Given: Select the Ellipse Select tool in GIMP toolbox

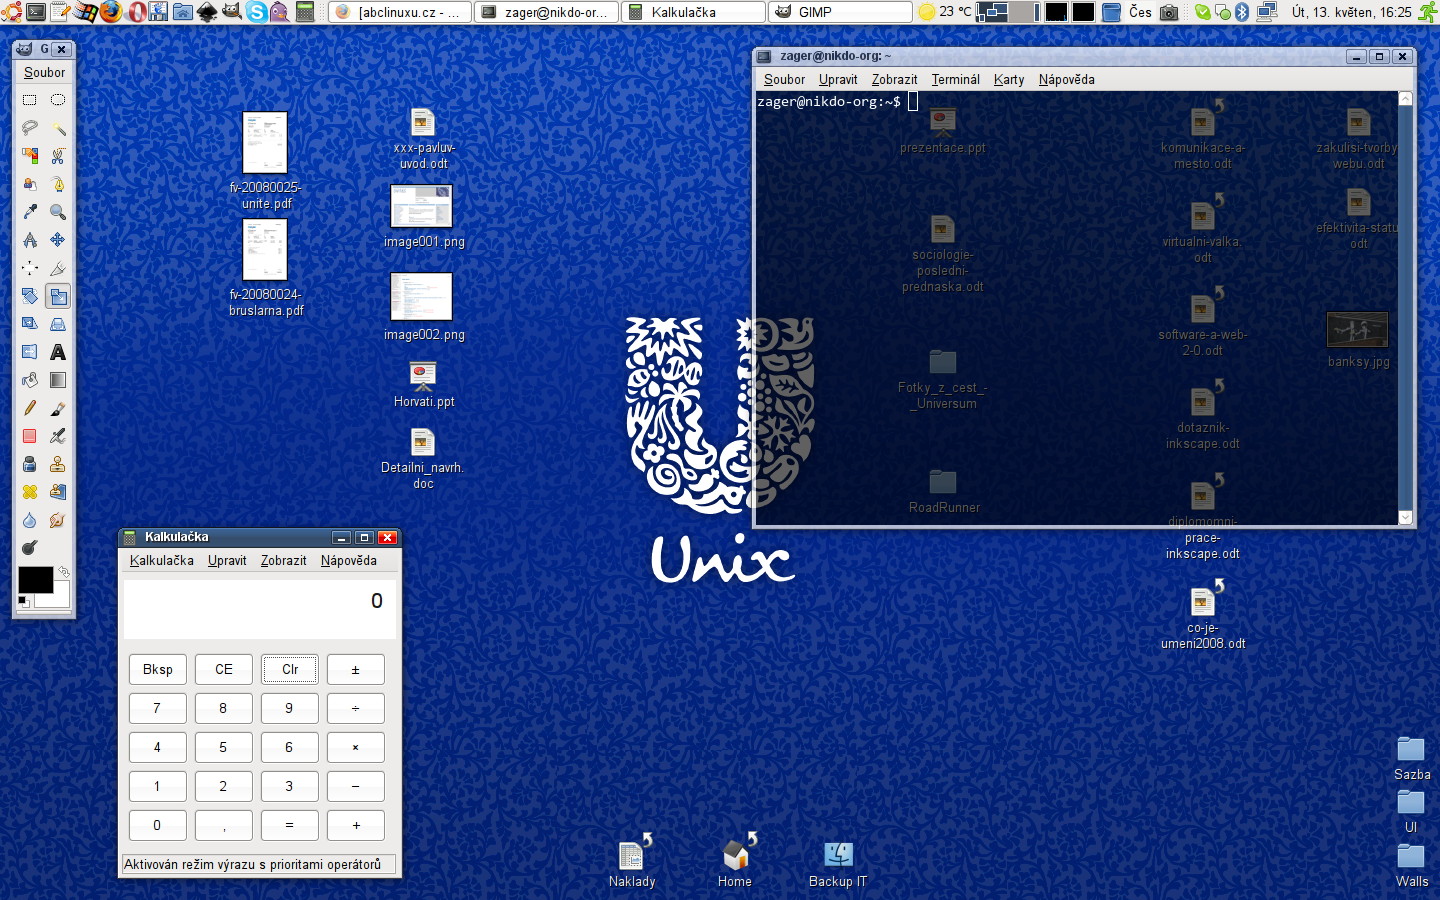Looking at the screenshot, I should 58,100.
